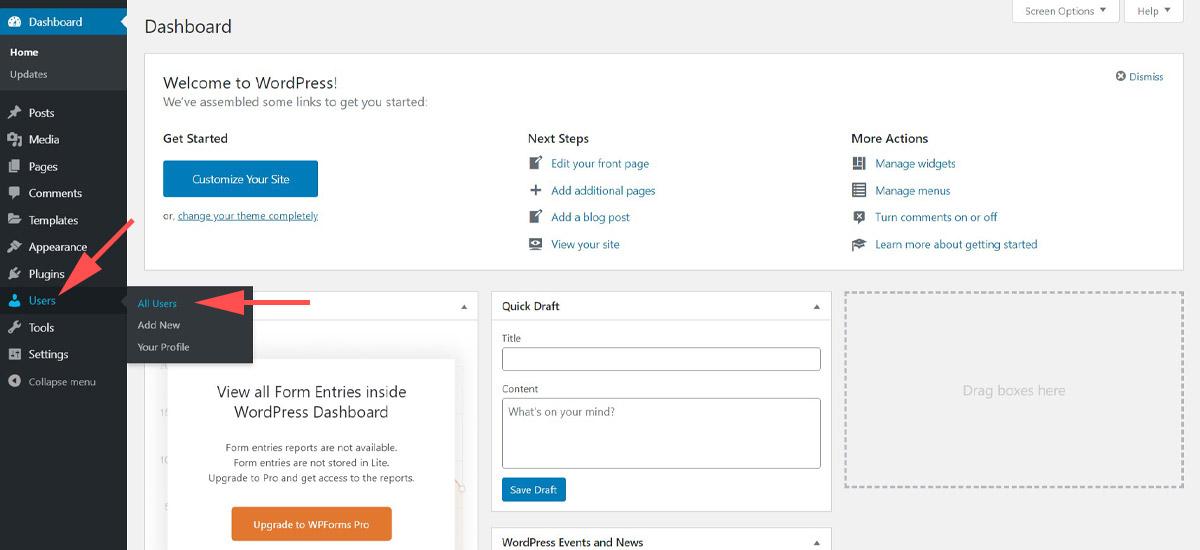Open the Settings menu label
The image size is (1200, 550).
point(48,354)
